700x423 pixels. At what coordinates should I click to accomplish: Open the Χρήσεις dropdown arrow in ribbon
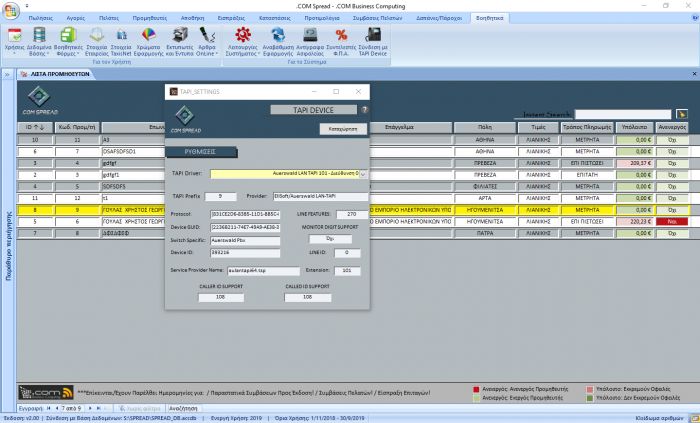[x=14, y=54]
